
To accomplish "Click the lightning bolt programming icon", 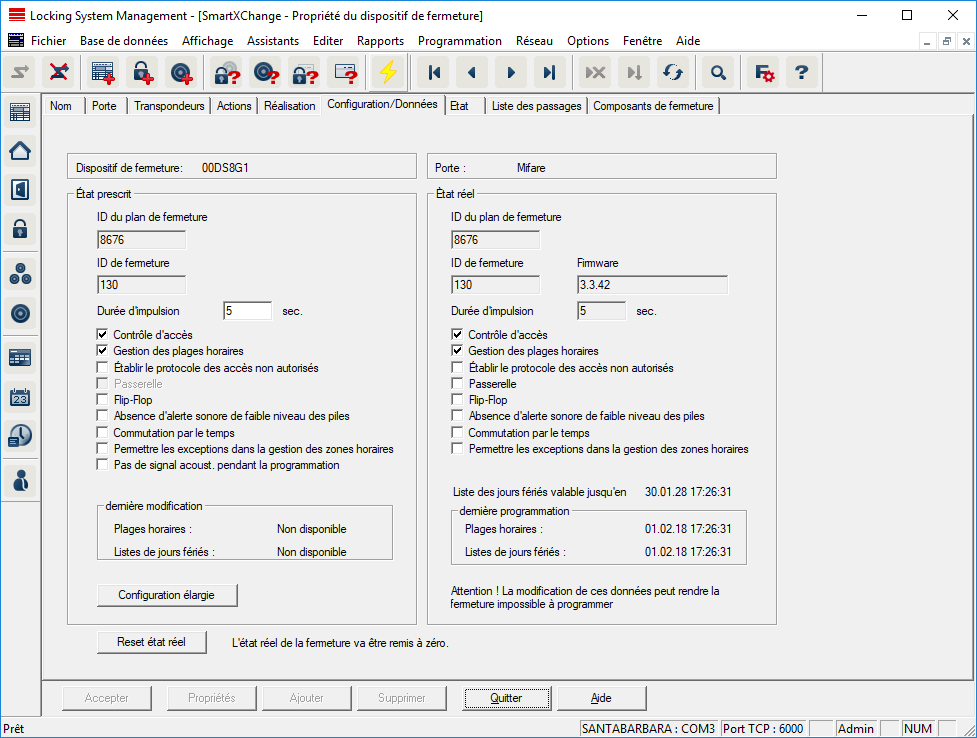I will (x=387, y=73).
